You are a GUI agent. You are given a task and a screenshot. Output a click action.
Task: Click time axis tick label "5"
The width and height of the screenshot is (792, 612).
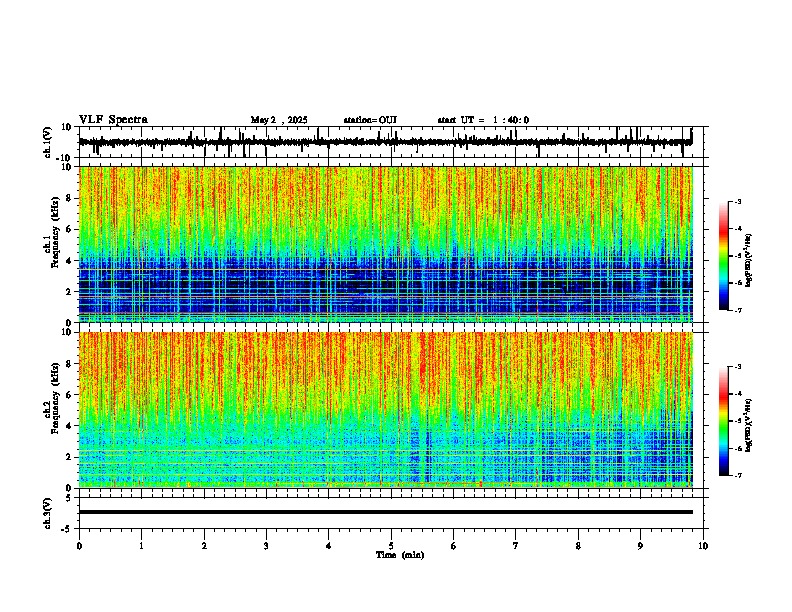click(x=391, y=546)
